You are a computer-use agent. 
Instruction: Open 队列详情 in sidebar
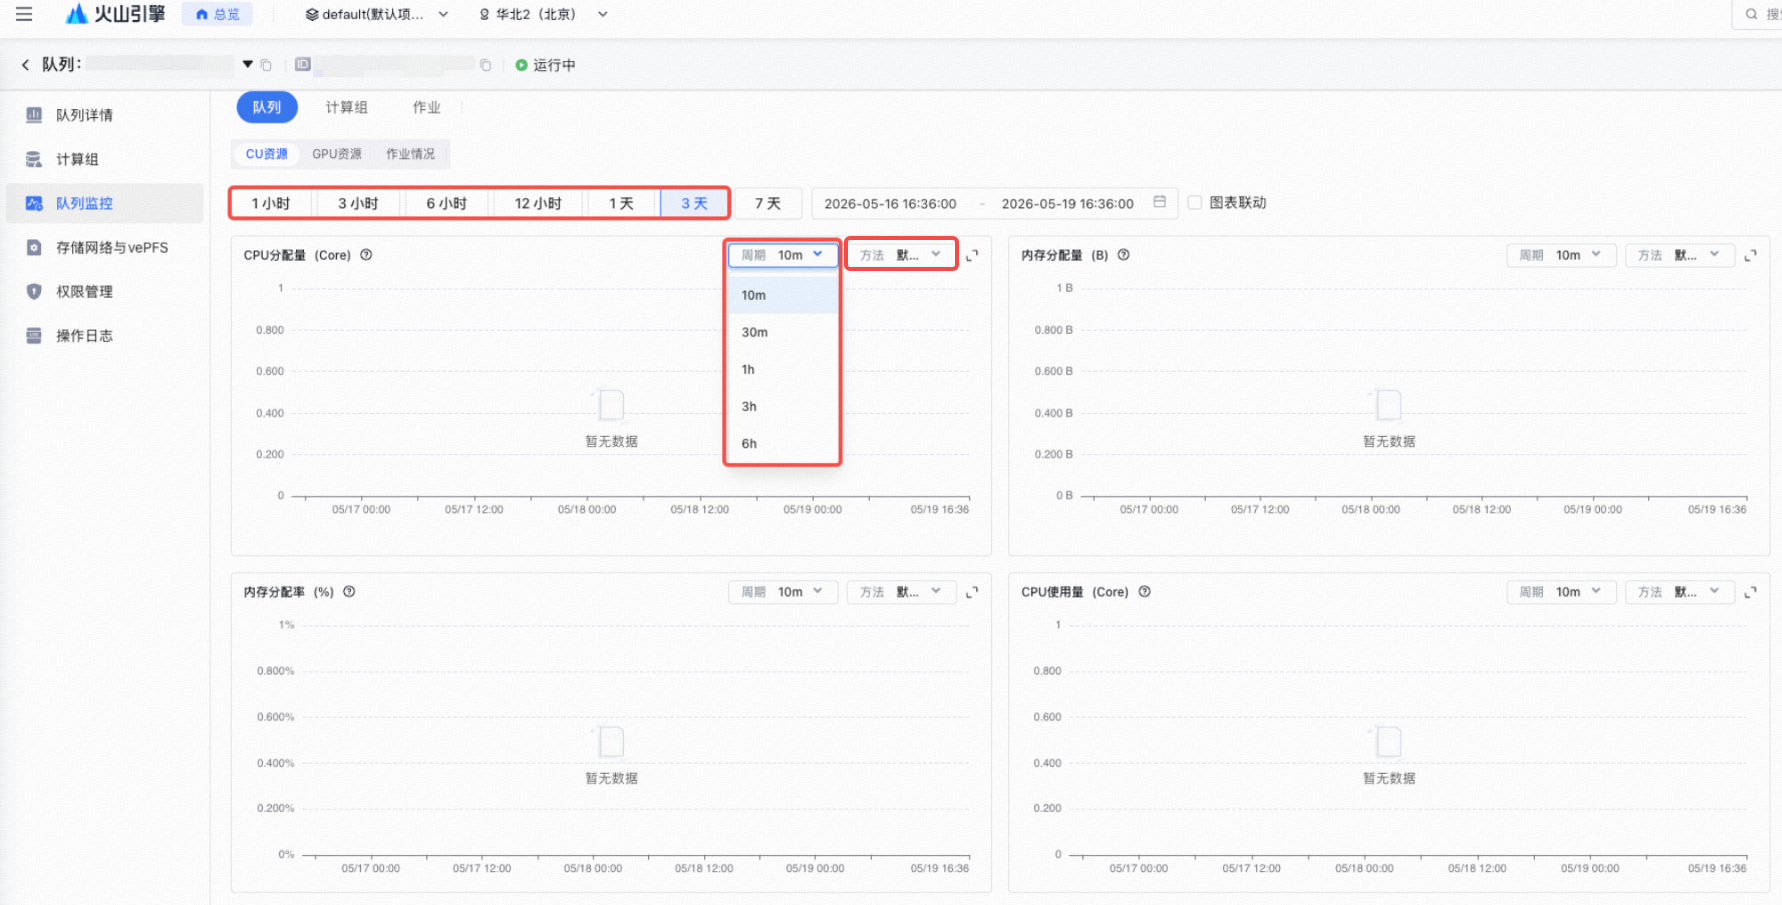105,115
